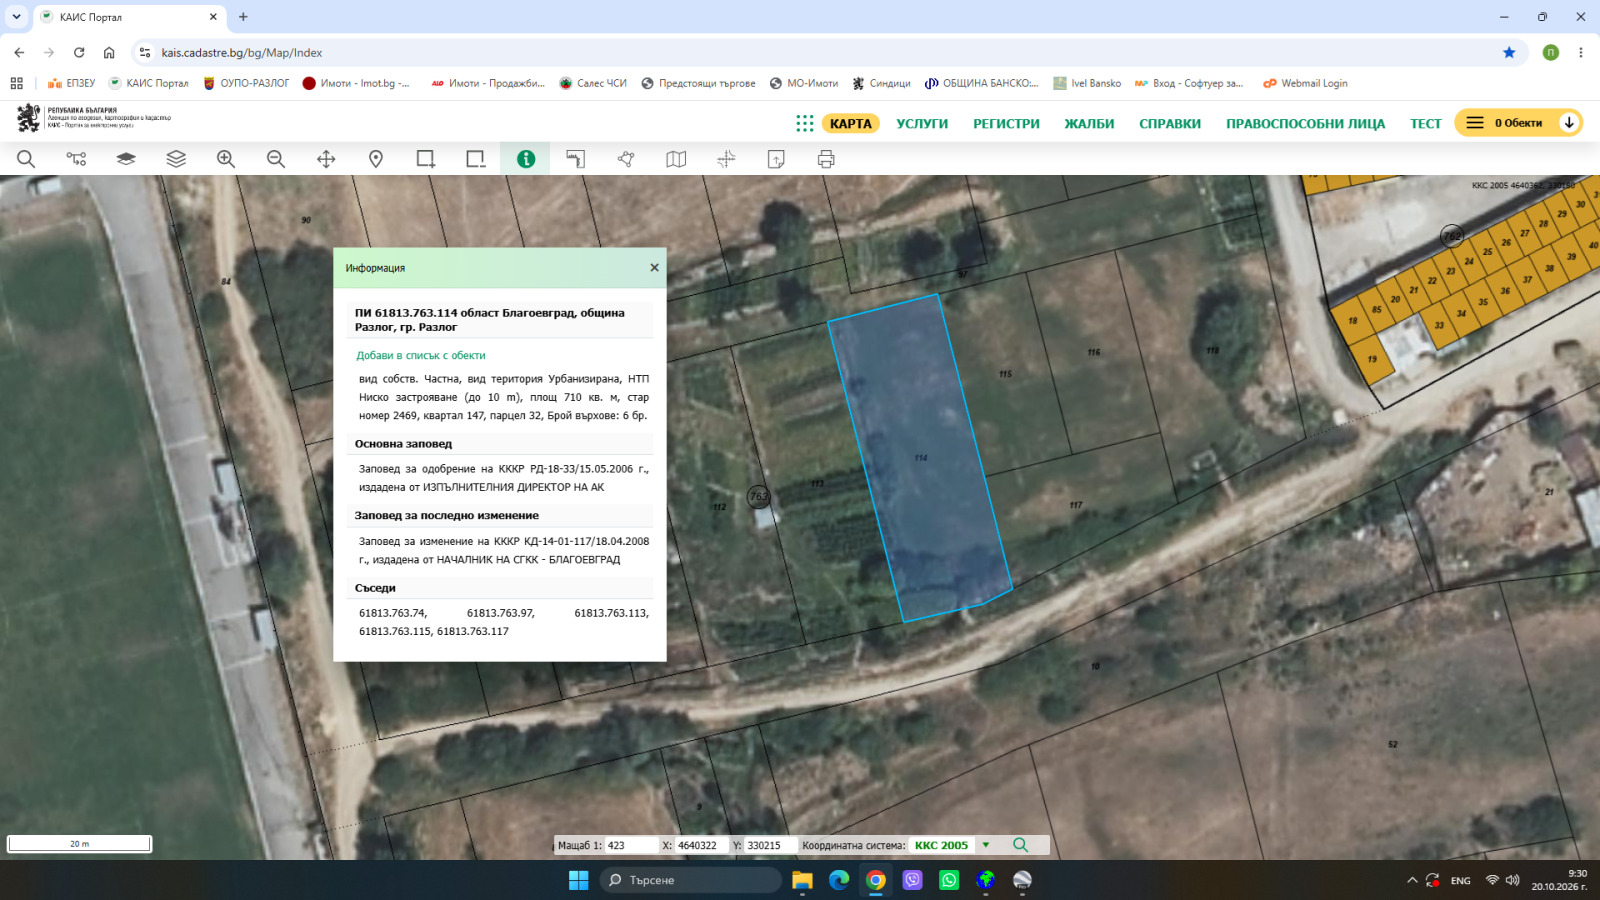Click neighbor entry 61813.763.113,
1600x900 pixels.
(611, 613)
